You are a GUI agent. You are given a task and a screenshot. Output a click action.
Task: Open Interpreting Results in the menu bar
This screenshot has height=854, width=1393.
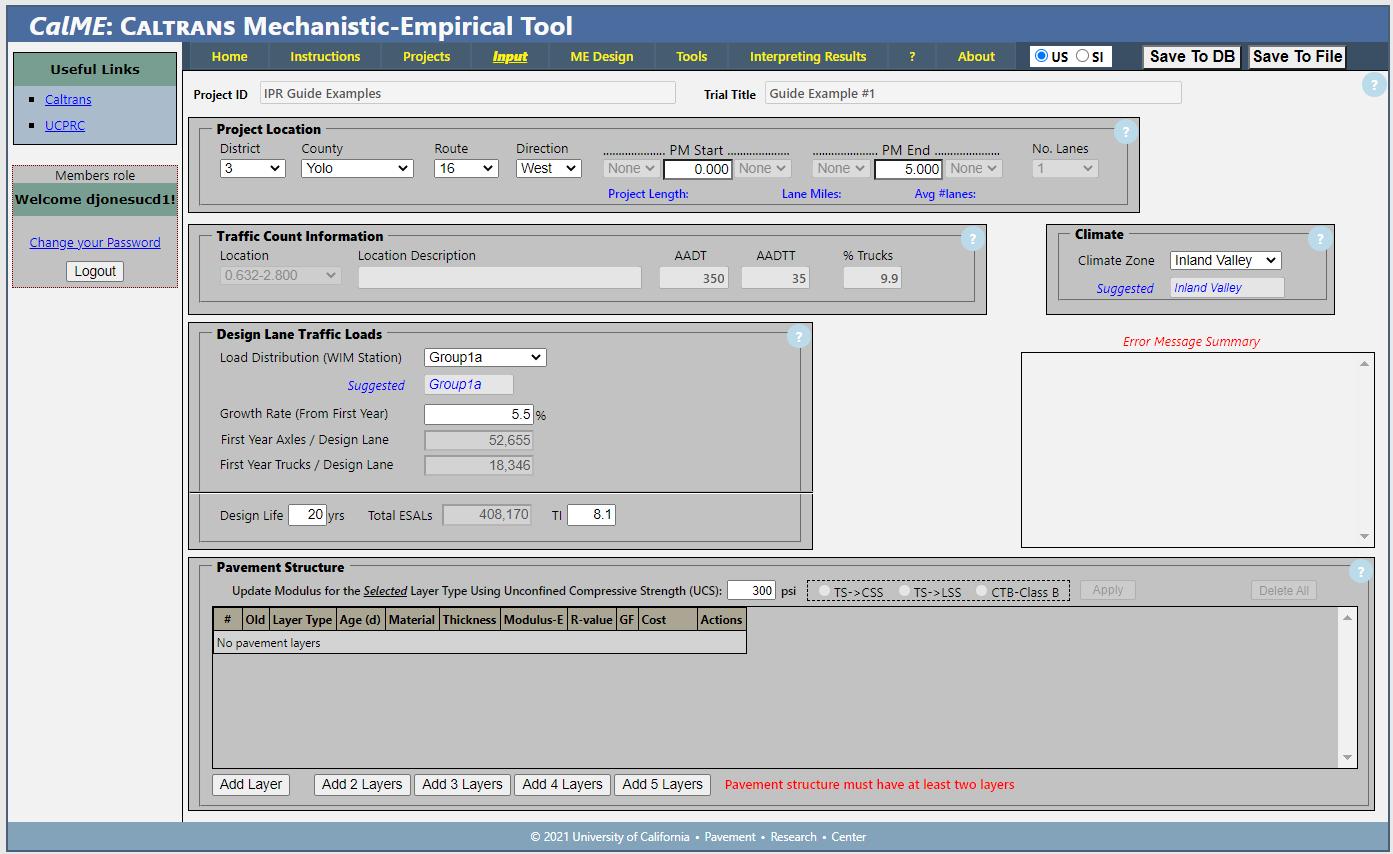(808, 56)
